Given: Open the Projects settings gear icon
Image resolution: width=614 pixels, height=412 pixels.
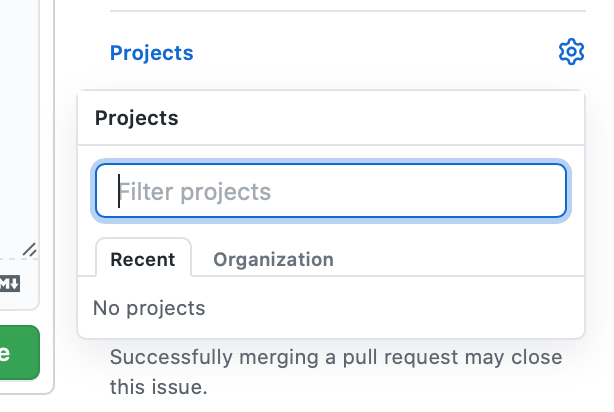Looking at the screenshot, I should click(571, 52).
